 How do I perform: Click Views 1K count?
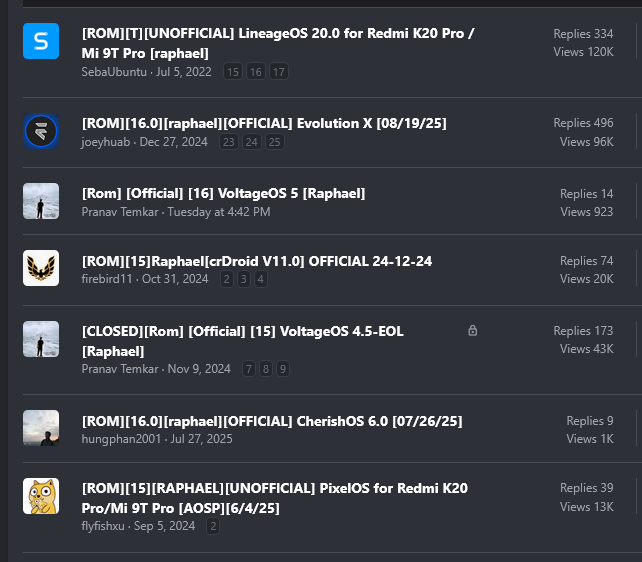click(590, 439)
